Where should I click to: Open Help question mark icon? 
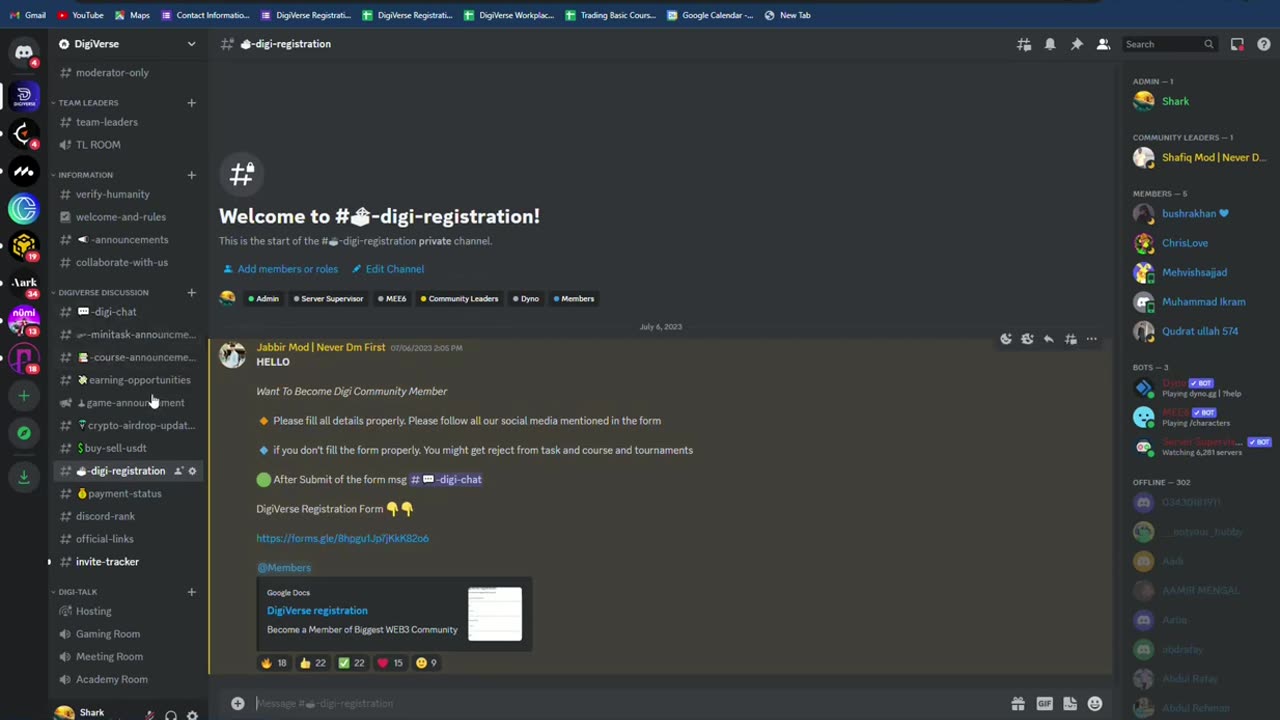coord(1264,44)
